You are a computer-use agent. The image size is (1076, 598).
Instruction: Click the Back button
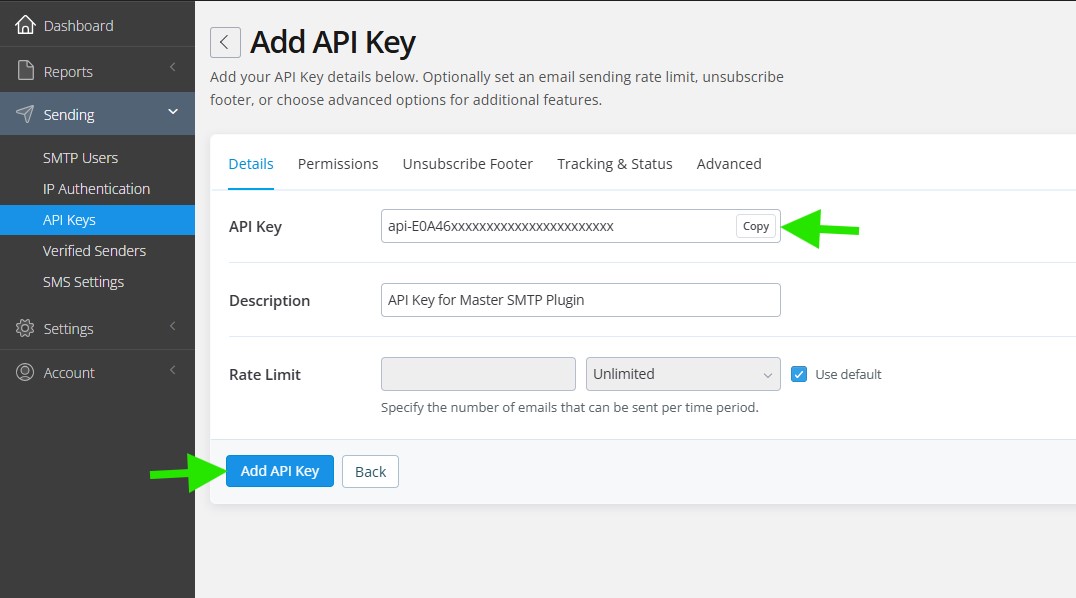(370, 472)
